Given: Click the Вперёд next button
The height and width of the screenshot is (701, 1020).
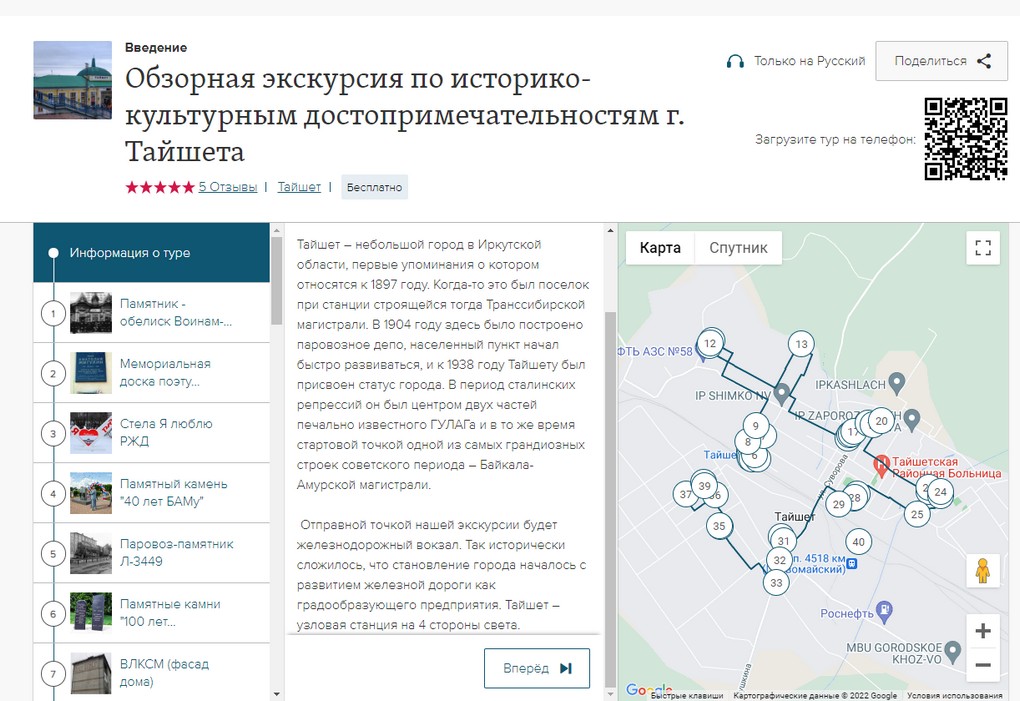Looking at the screenshot, I should (x=537, y=668).
